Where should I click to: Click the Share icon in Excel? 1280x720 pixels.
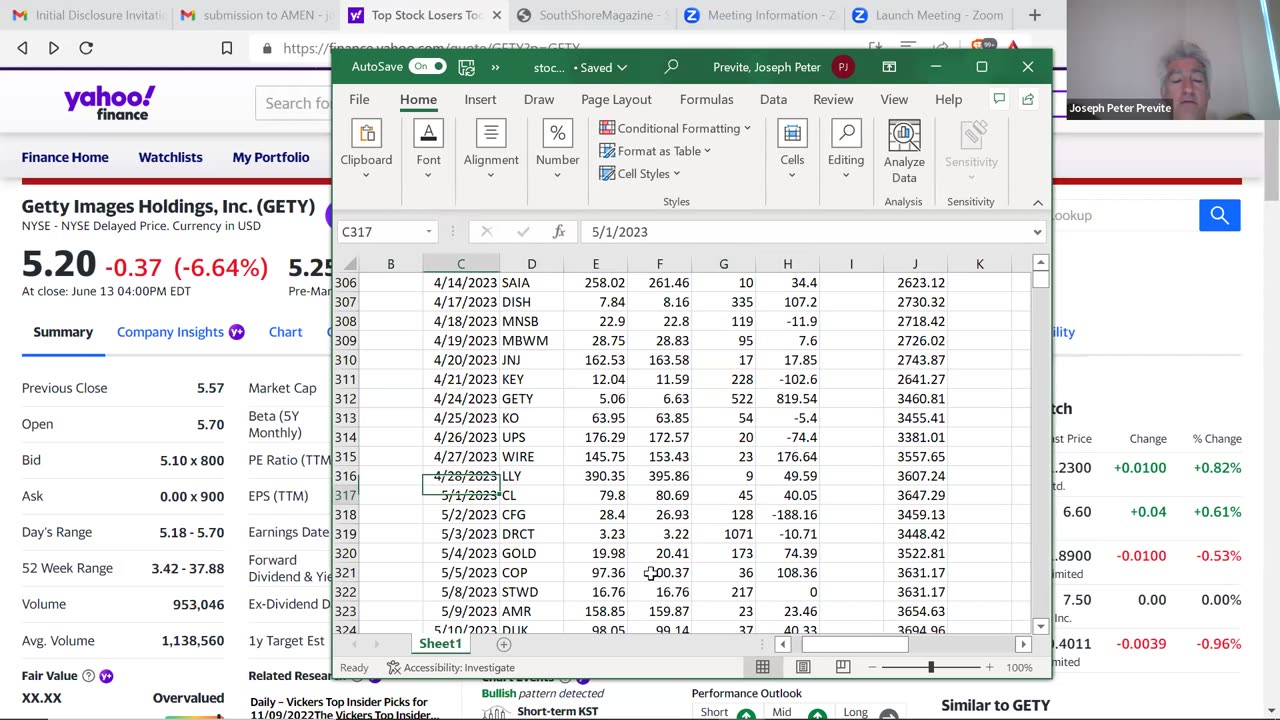click(1028, 98)
